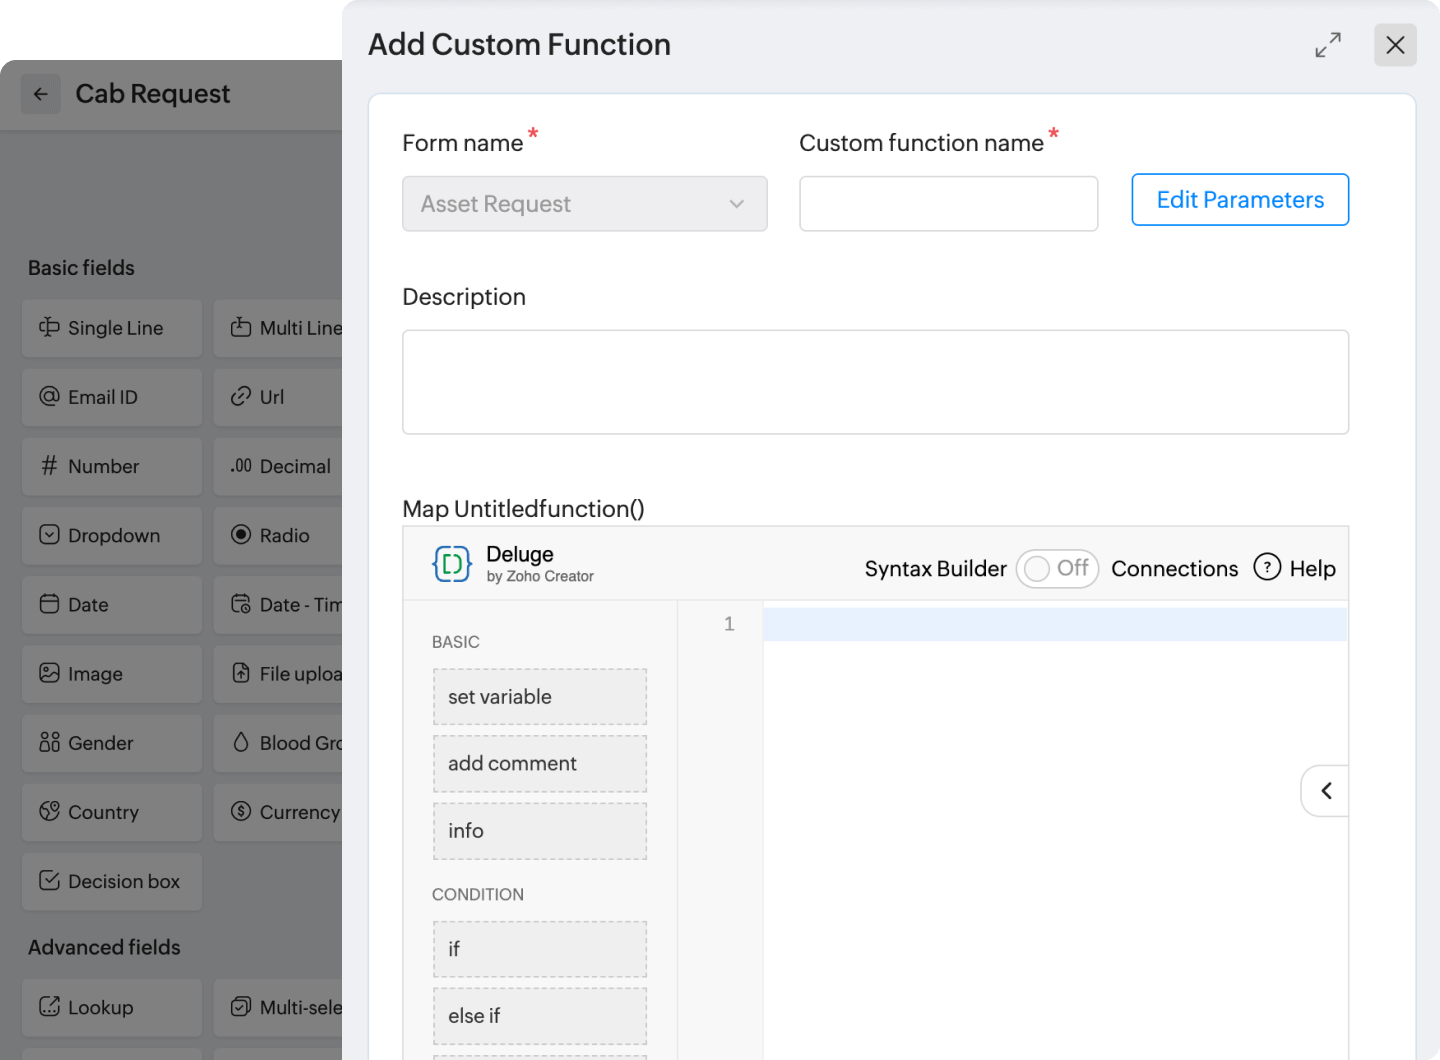Viewport: 1440px width, 1060px height.
Task: Open the Form name dropdown
Action: tap(584, 204)
